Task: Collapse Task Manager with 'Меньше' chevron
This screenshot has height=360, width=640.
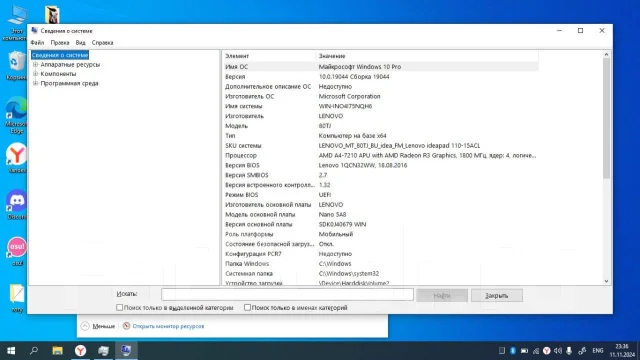Action: (85, 326)
